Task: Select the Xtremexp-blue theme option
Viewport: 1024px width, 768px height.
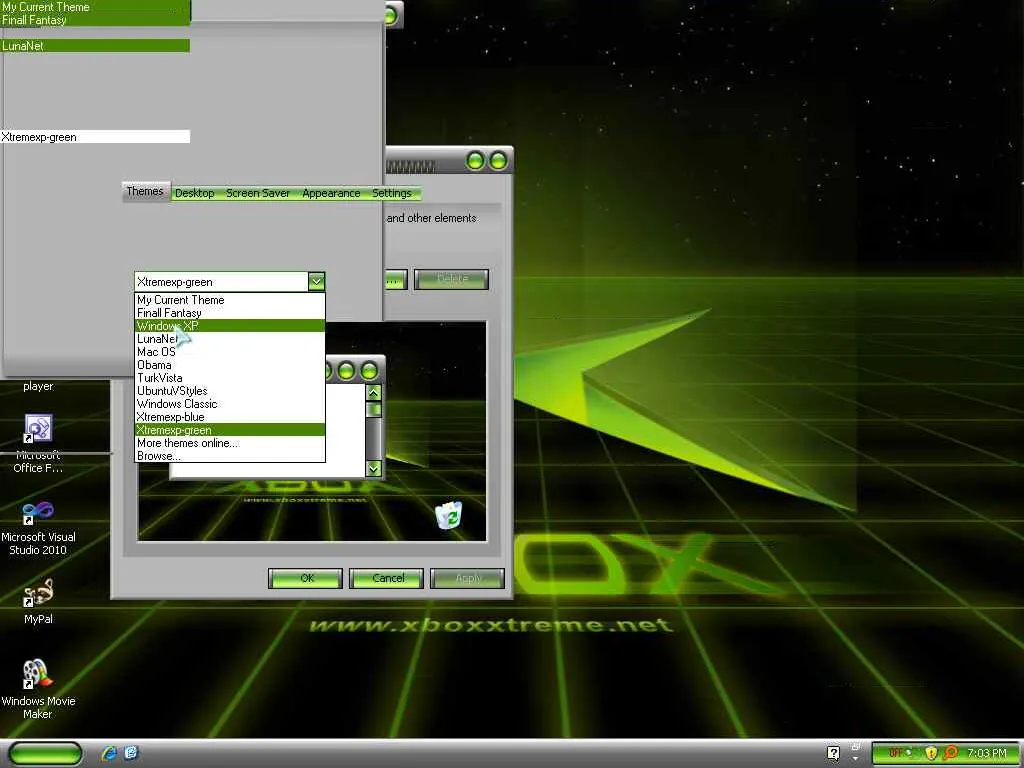Action: coord(230,417)
